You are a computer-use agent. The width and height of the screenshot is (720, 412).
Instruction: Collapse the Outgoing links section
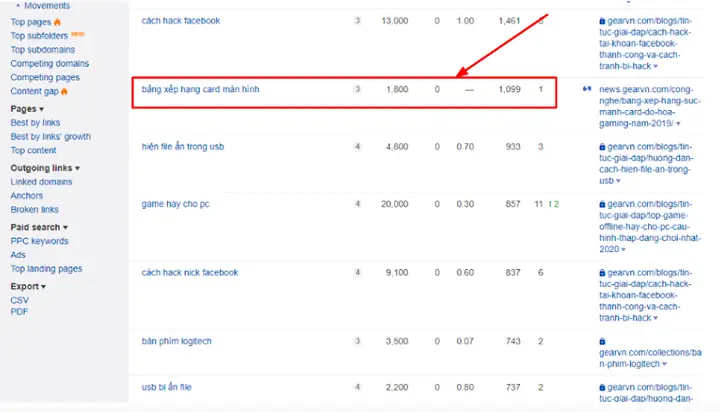point(45,168)
